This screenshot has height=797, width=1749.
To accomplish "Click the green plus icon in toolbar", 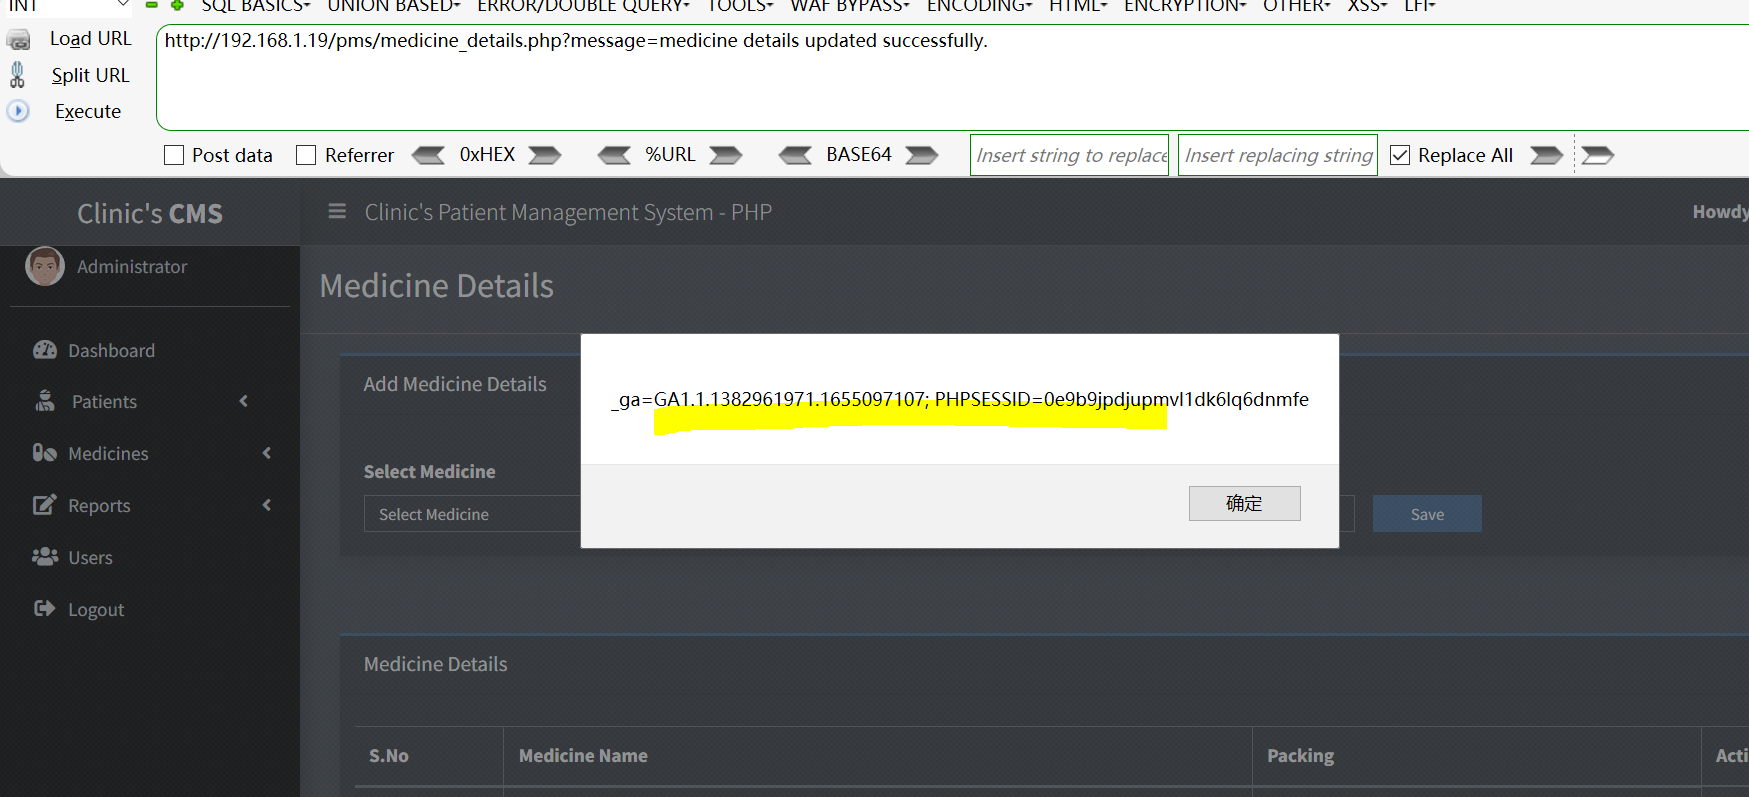I will (177, 5).
